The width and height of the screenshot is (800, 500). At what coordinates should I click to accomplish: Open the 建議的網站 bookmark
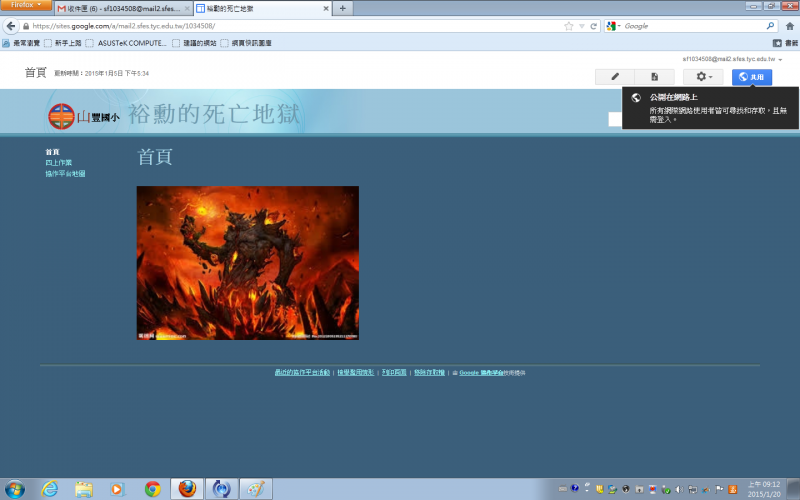tap(194, 43)
